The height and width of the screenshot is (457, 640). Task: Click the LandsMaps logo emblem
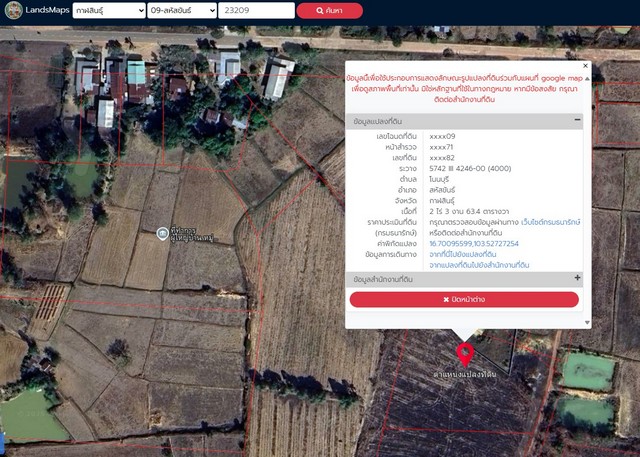(x=14, y=10)
